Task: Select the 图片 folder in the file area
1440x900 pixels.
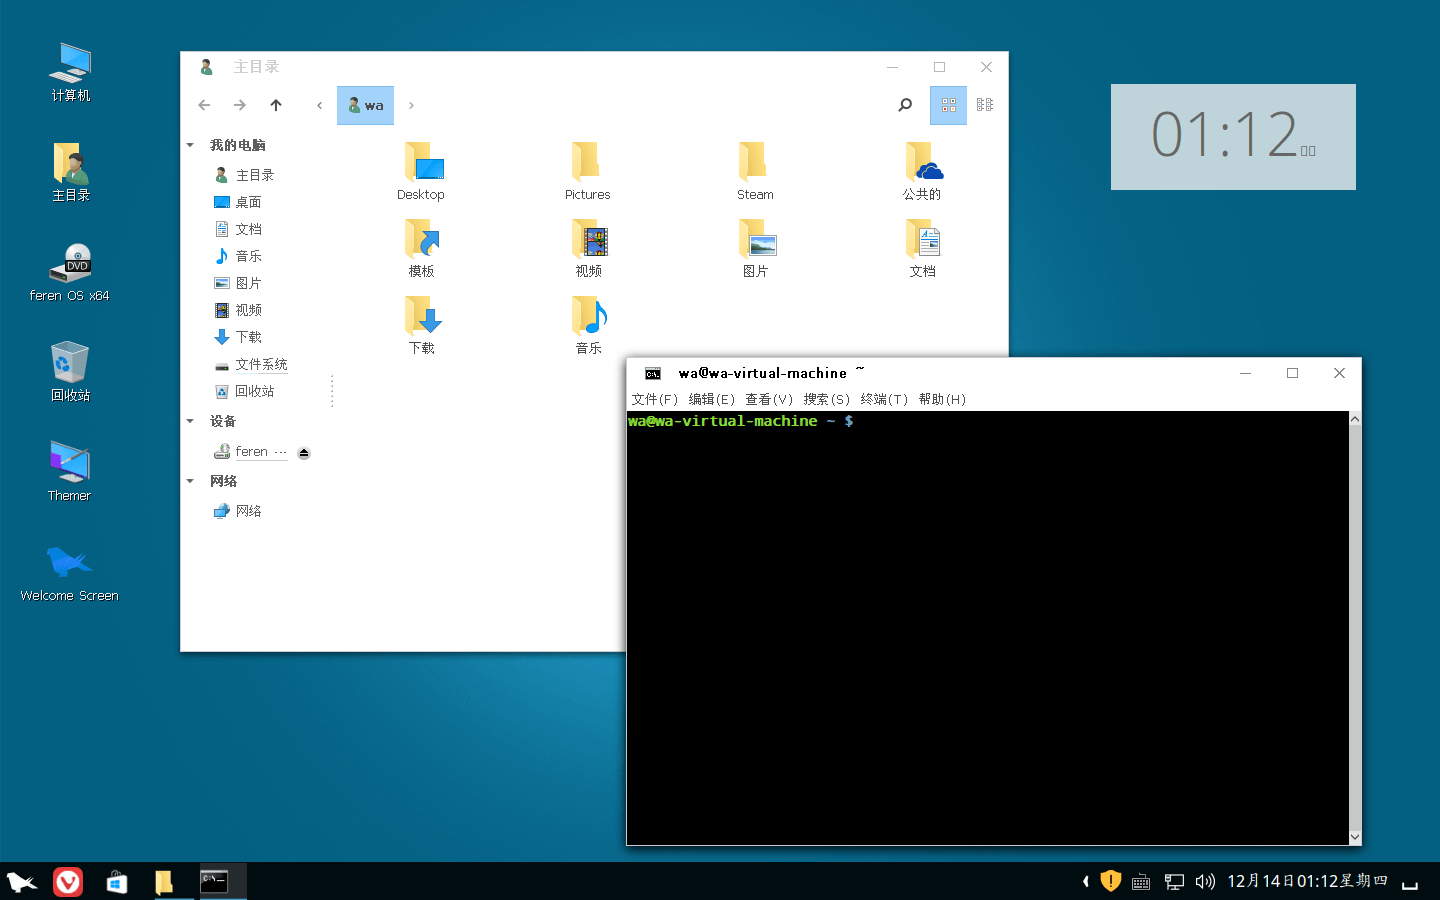Action: 756,248
